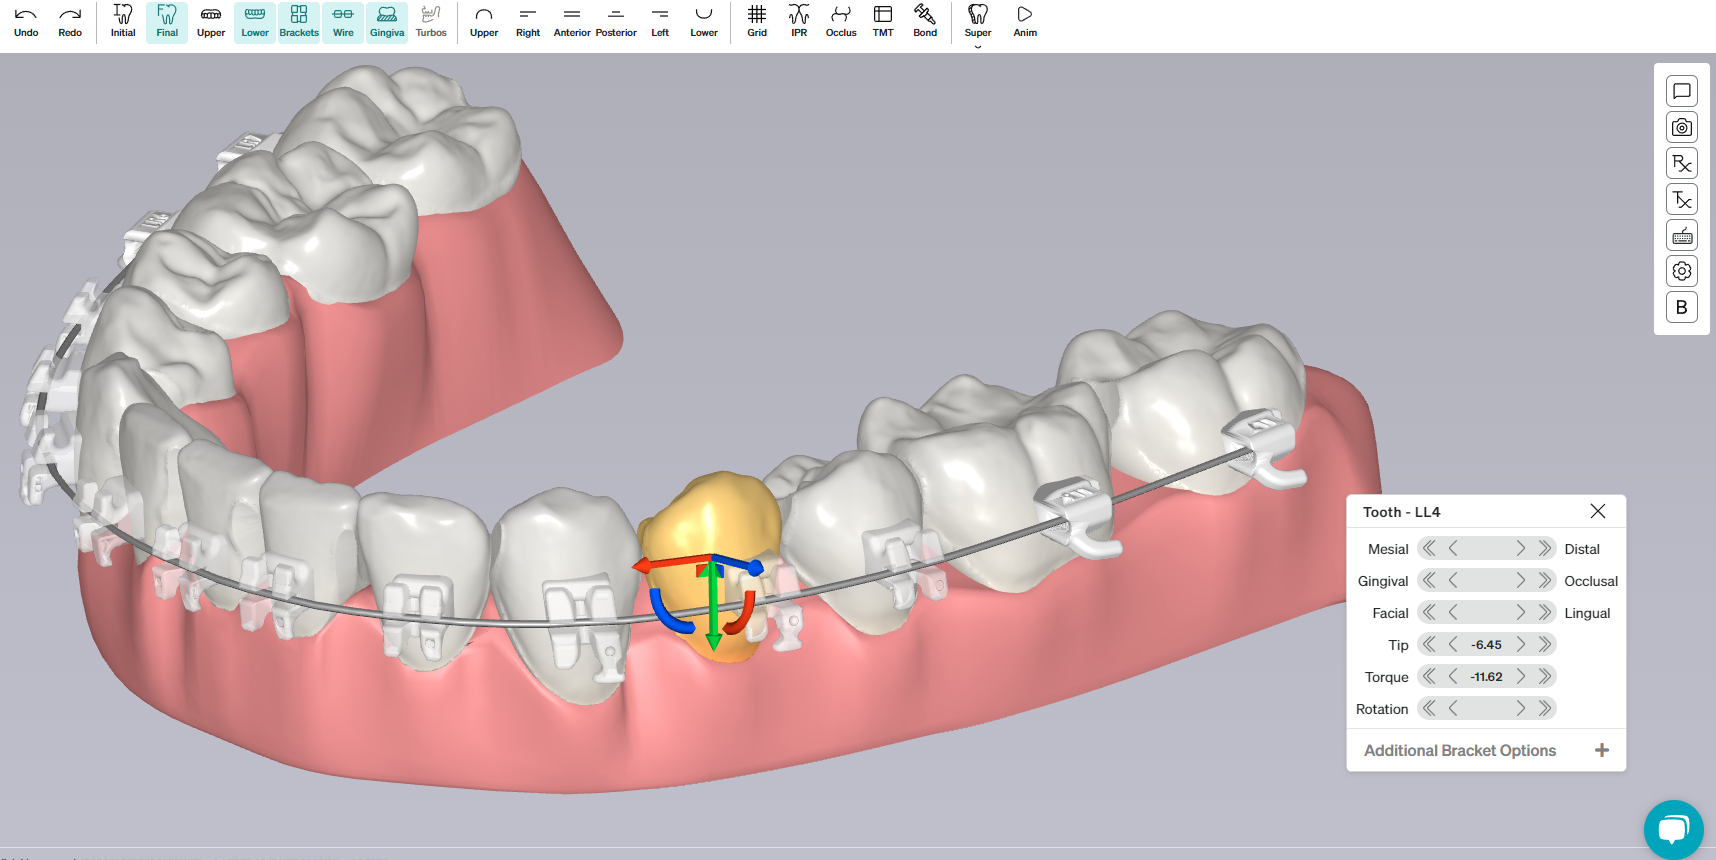Viewport: 1716px width, 860px height.
Task: Open Super superimposition tool
Action: pos(978,21)
